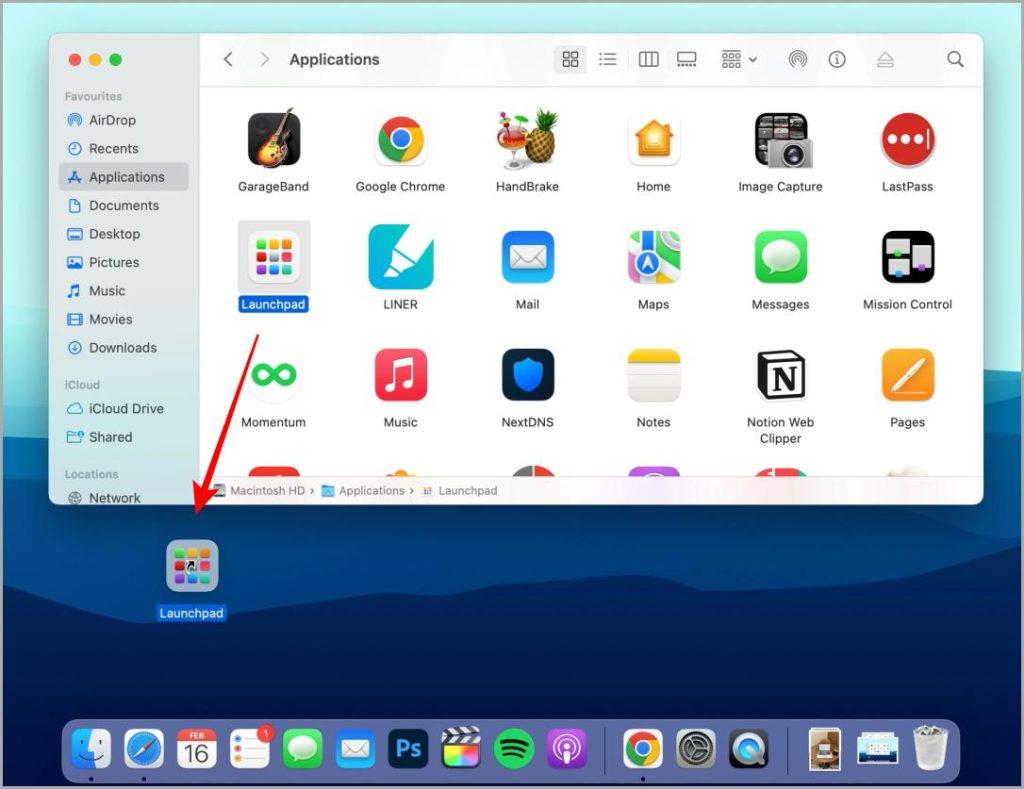Open Photoshop from the Dock
The height and width of the screenshot is (789, 1024).
pyautogui.click(x=408, y=748)
